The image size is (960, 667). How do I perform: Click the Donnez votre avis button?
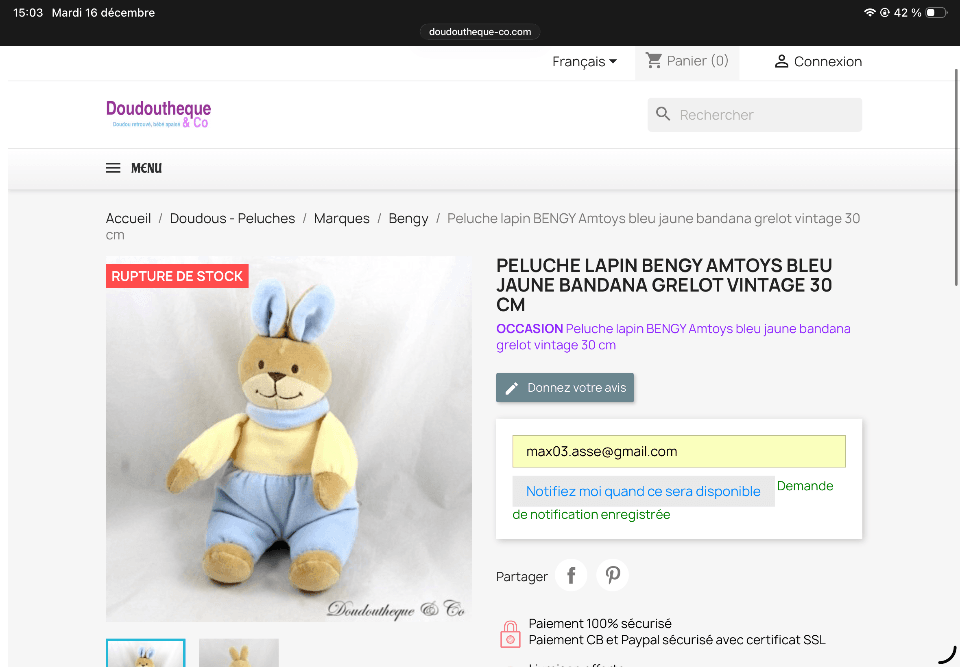point(564,388)
